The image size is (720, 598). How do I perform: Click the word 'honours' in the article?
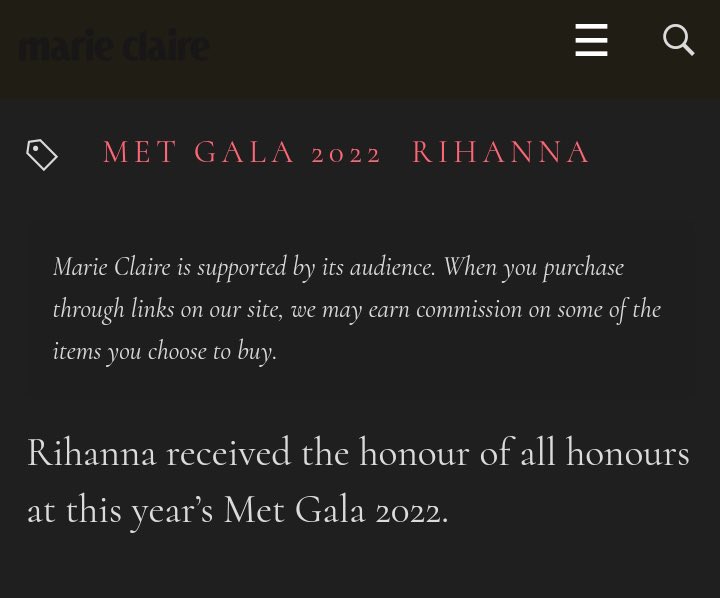pos(628,453)
